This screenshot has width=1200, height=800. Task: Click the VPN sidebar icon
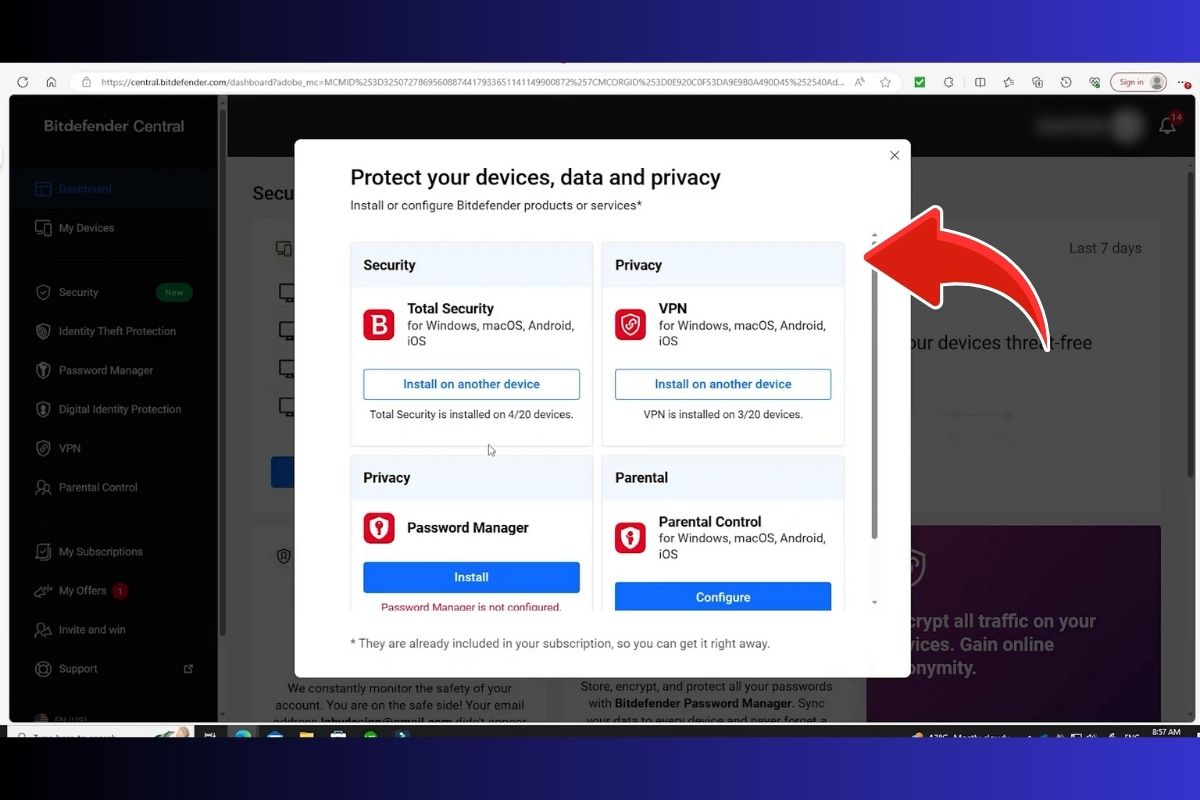43,448
